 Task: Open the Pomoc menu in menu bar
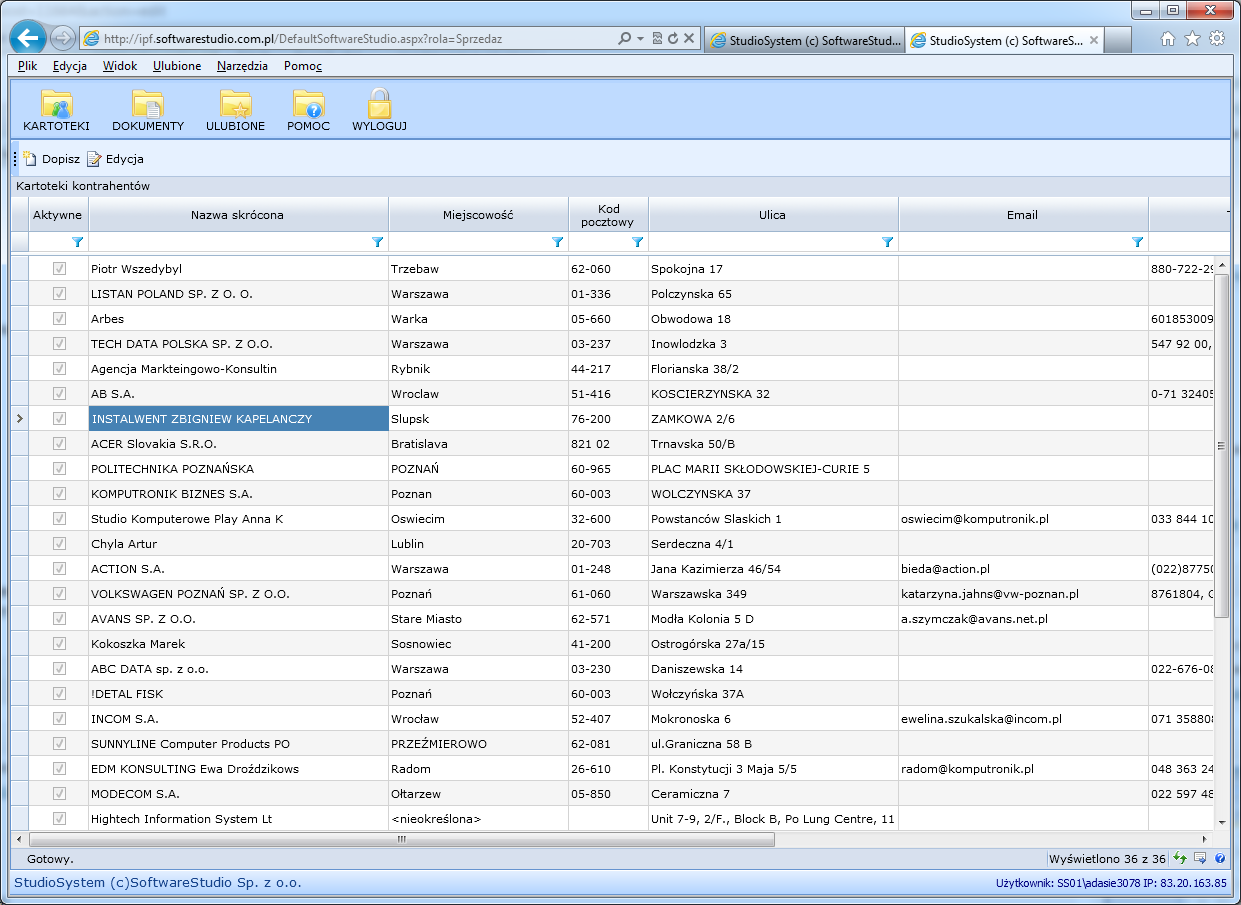coord(303,66)
